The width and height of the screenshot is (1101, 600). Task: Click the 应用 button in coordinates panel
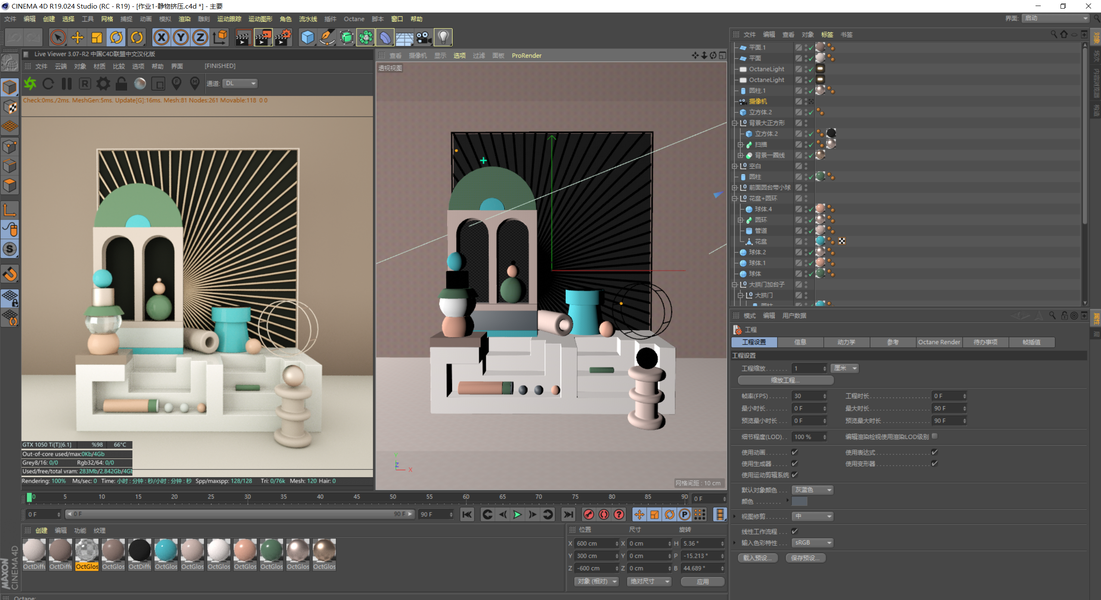click(x=703, y=582)
